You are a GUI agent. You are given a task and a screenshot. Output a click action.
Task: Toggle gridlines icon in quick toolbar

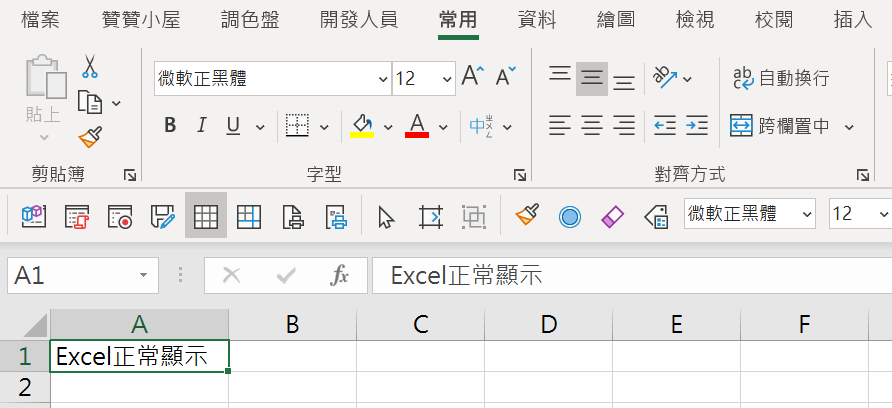tap(206, 216)
